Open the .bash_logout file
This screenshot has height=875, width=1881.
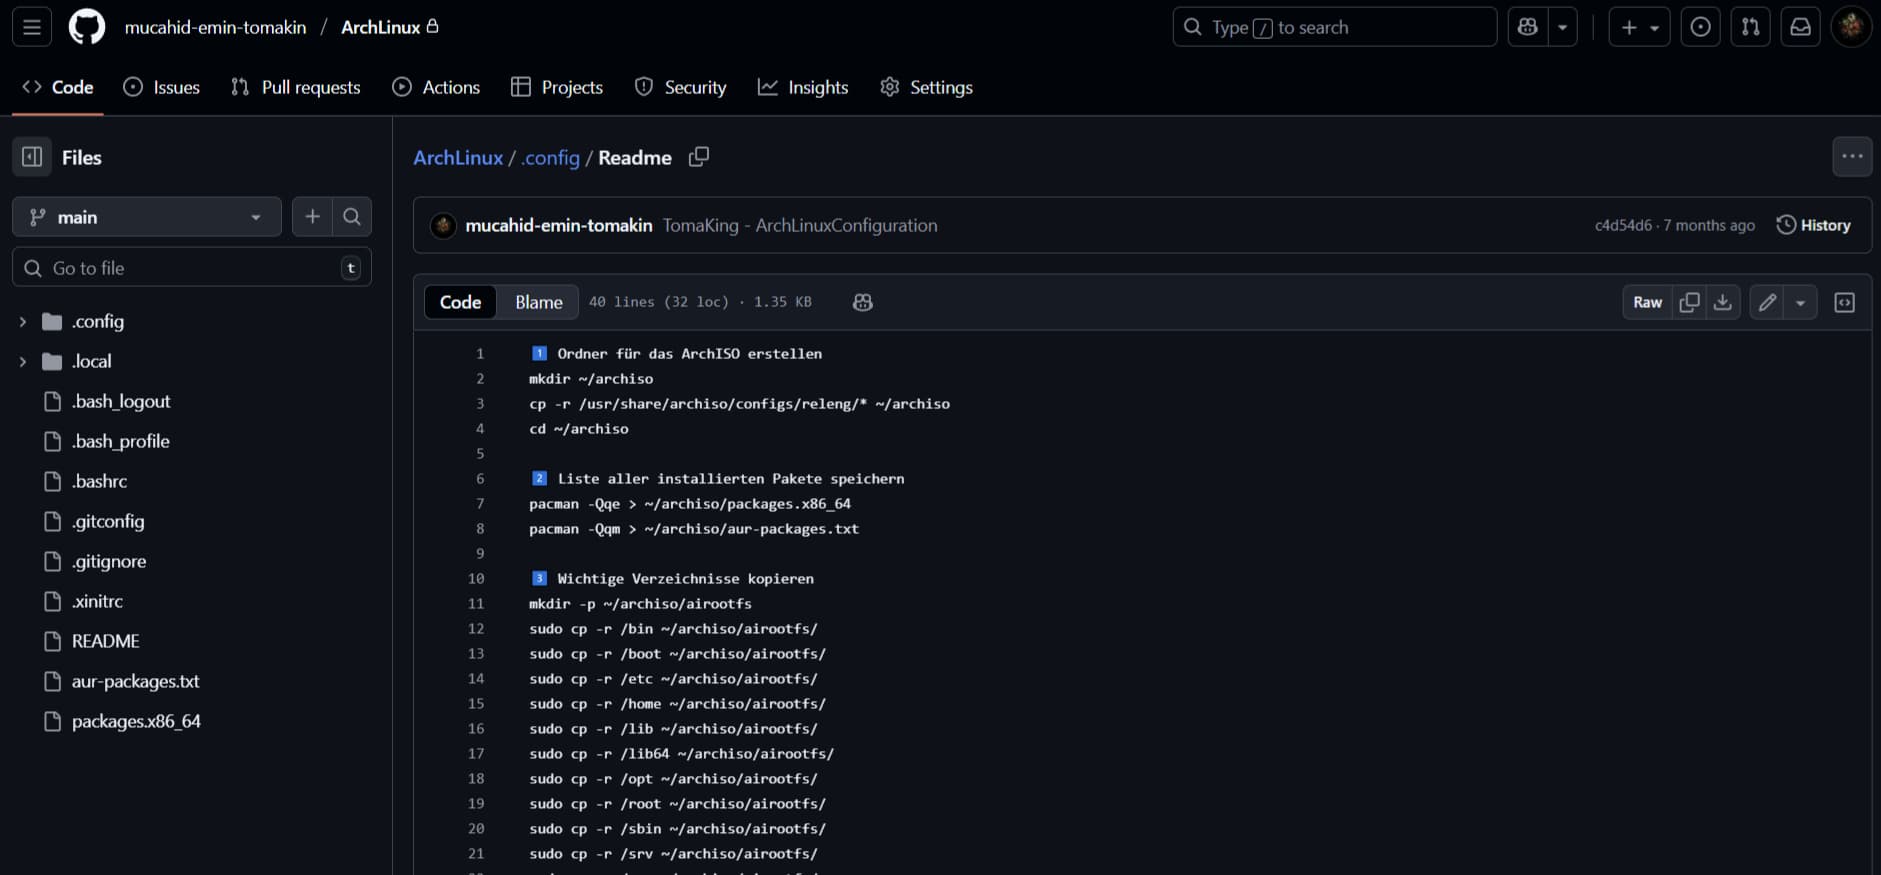121,401
